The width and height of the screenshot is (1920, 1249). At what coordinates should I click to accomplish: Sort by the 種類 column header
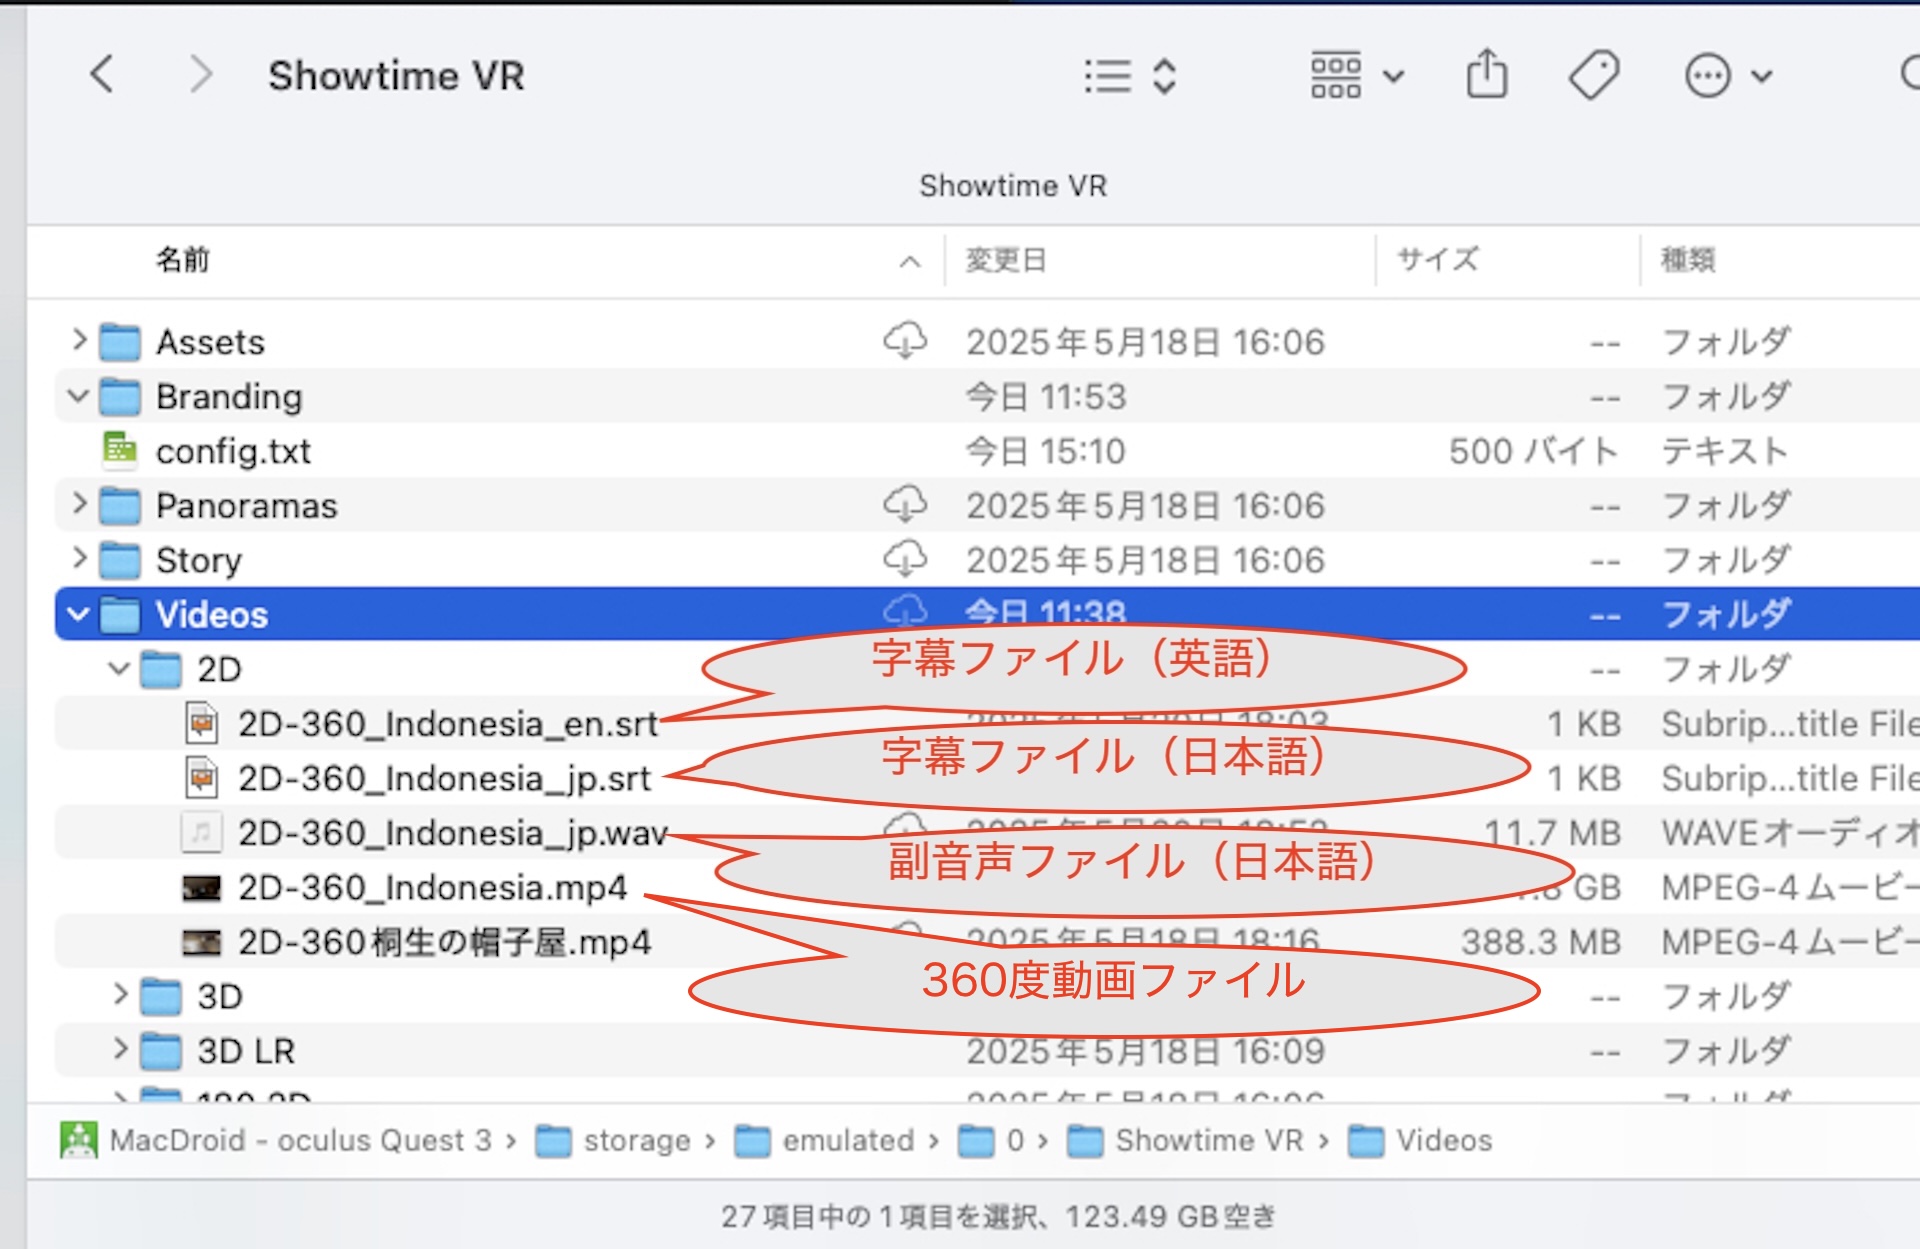pos(1688,260)
